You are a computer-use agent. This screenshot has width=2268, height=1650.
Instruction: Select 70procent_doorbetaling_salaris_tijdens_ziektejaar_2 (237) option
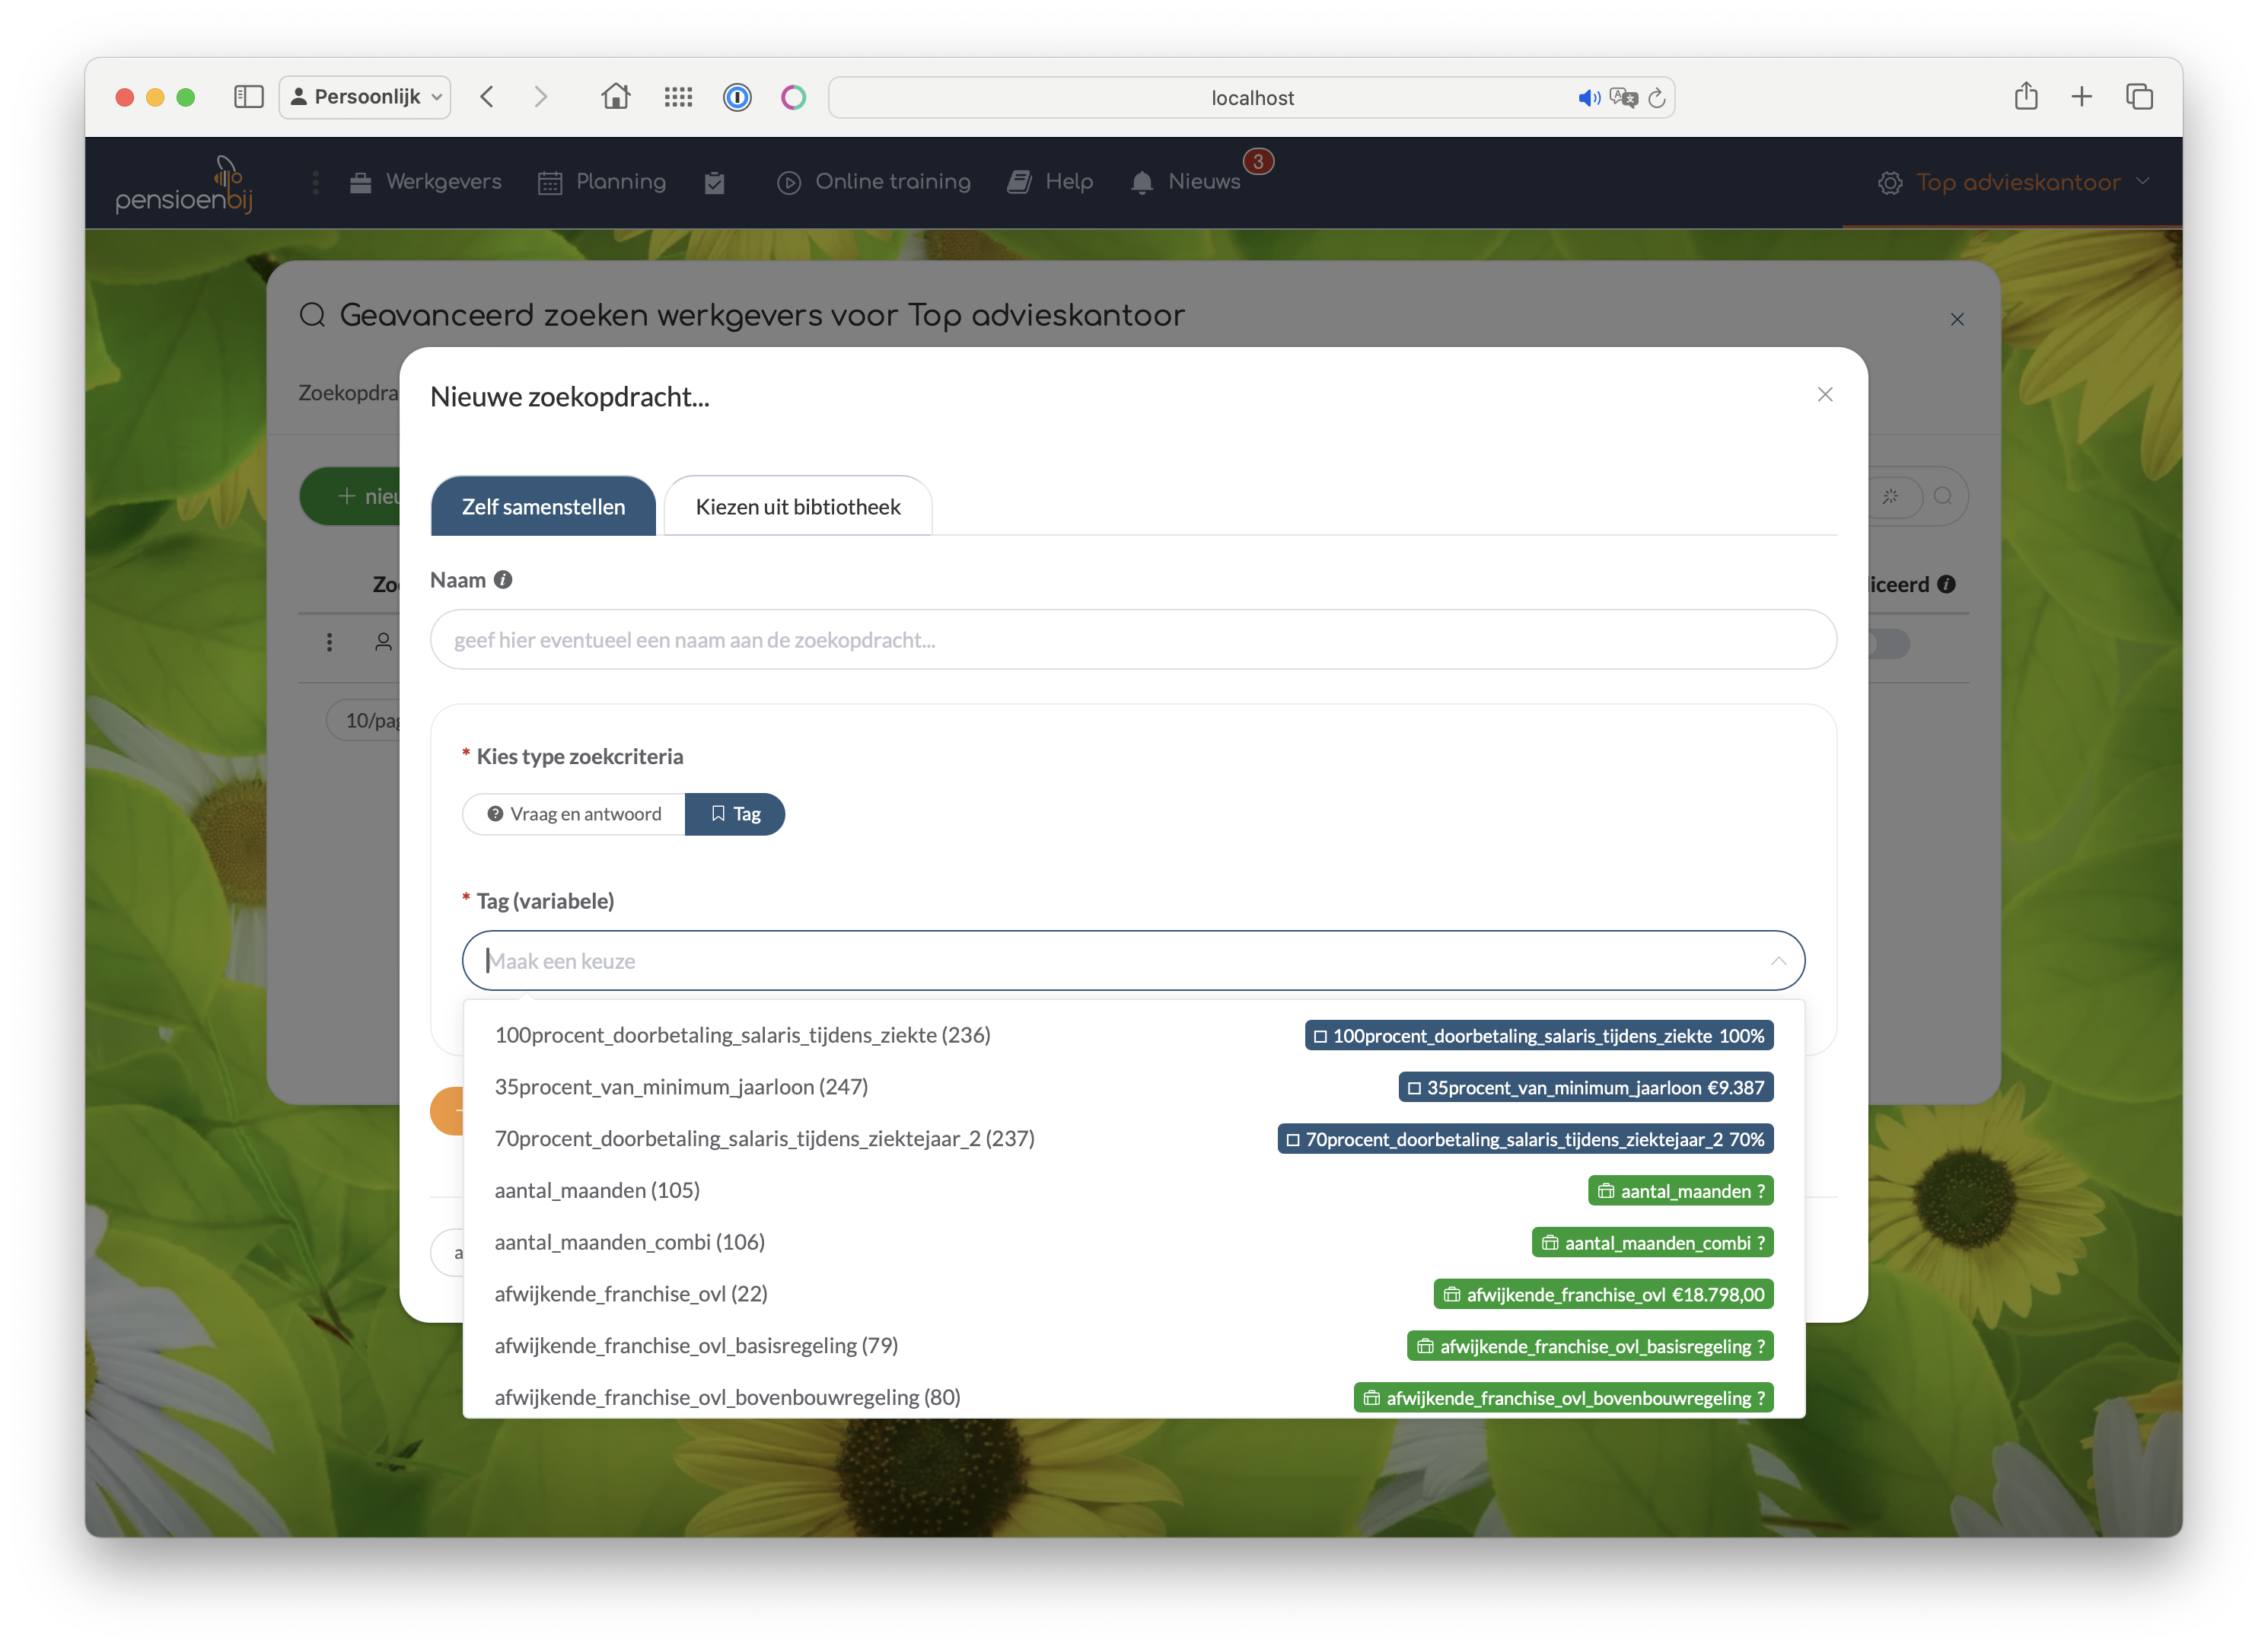[1133, 1139]
